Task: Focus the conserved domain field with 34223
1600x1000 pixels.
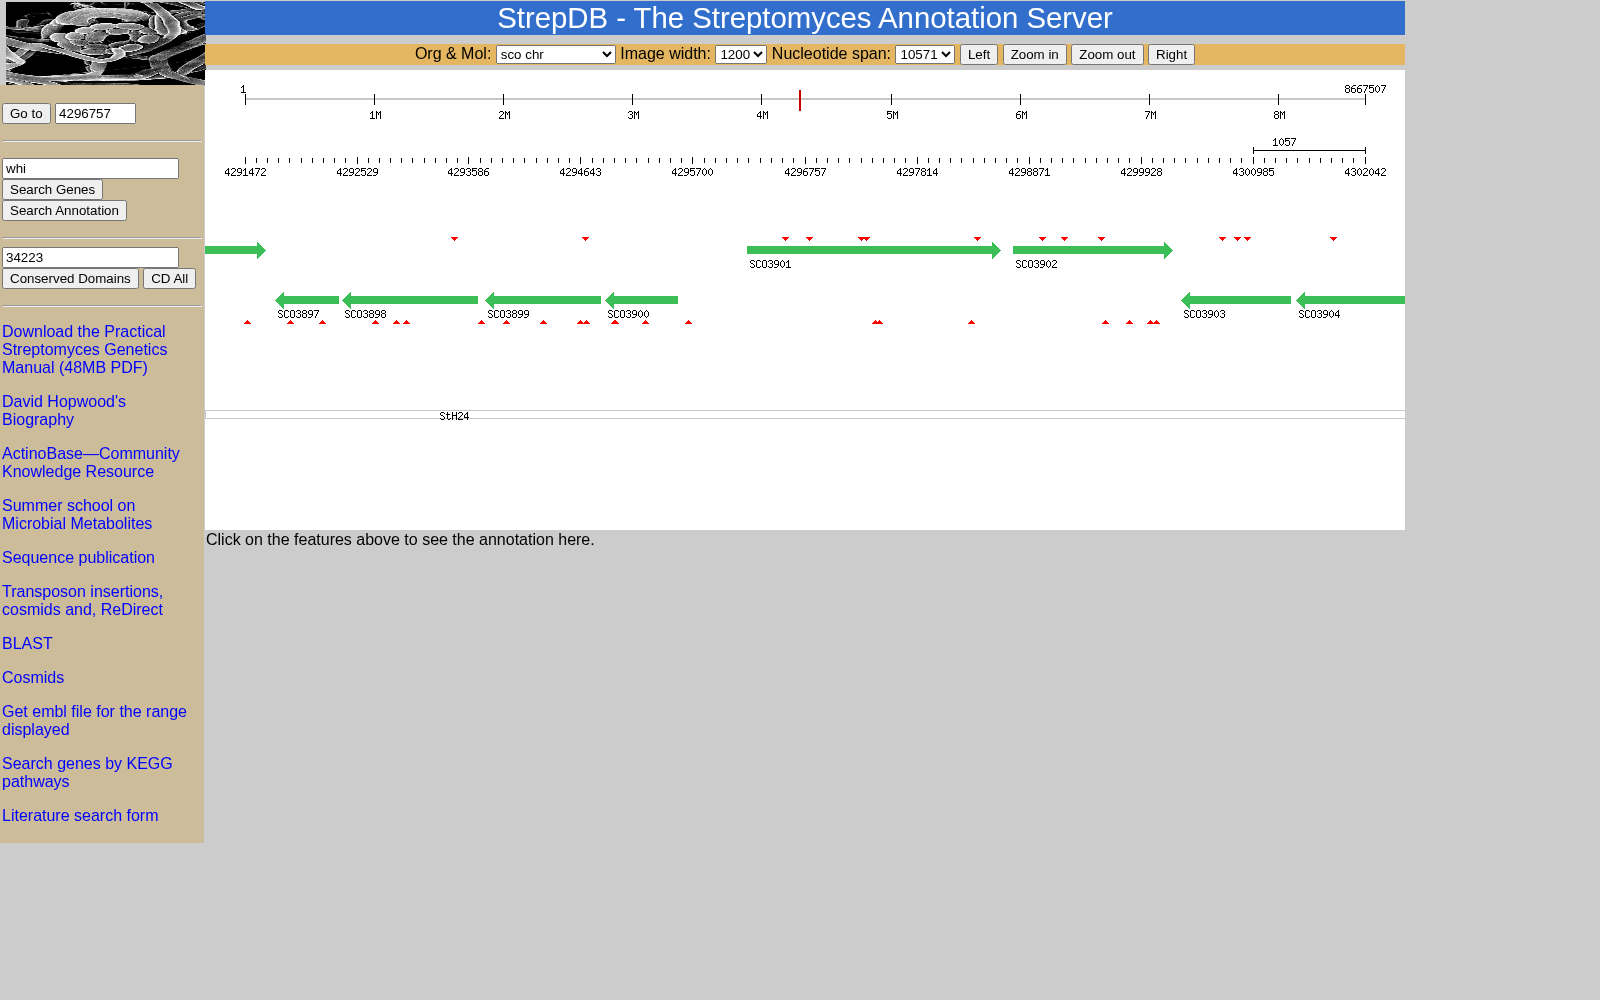Action: click(90, 257)
